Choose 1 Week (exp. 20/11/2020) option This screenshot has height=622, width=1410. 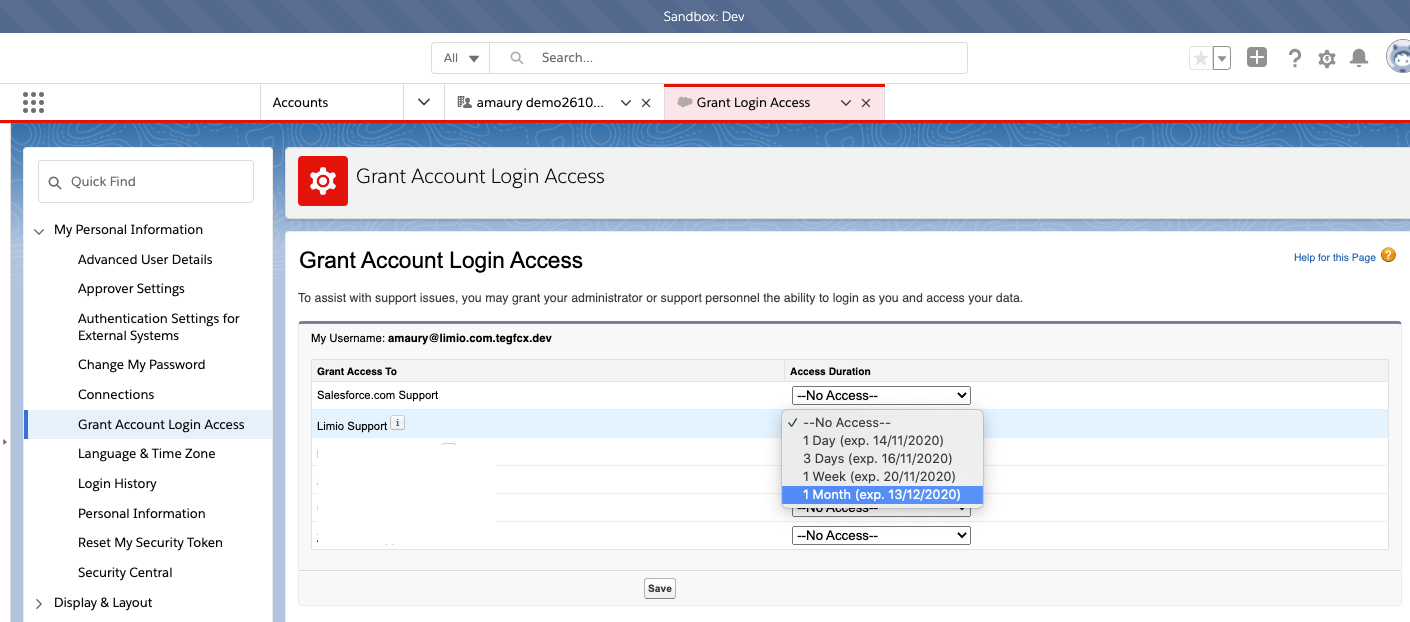(878, 477)
